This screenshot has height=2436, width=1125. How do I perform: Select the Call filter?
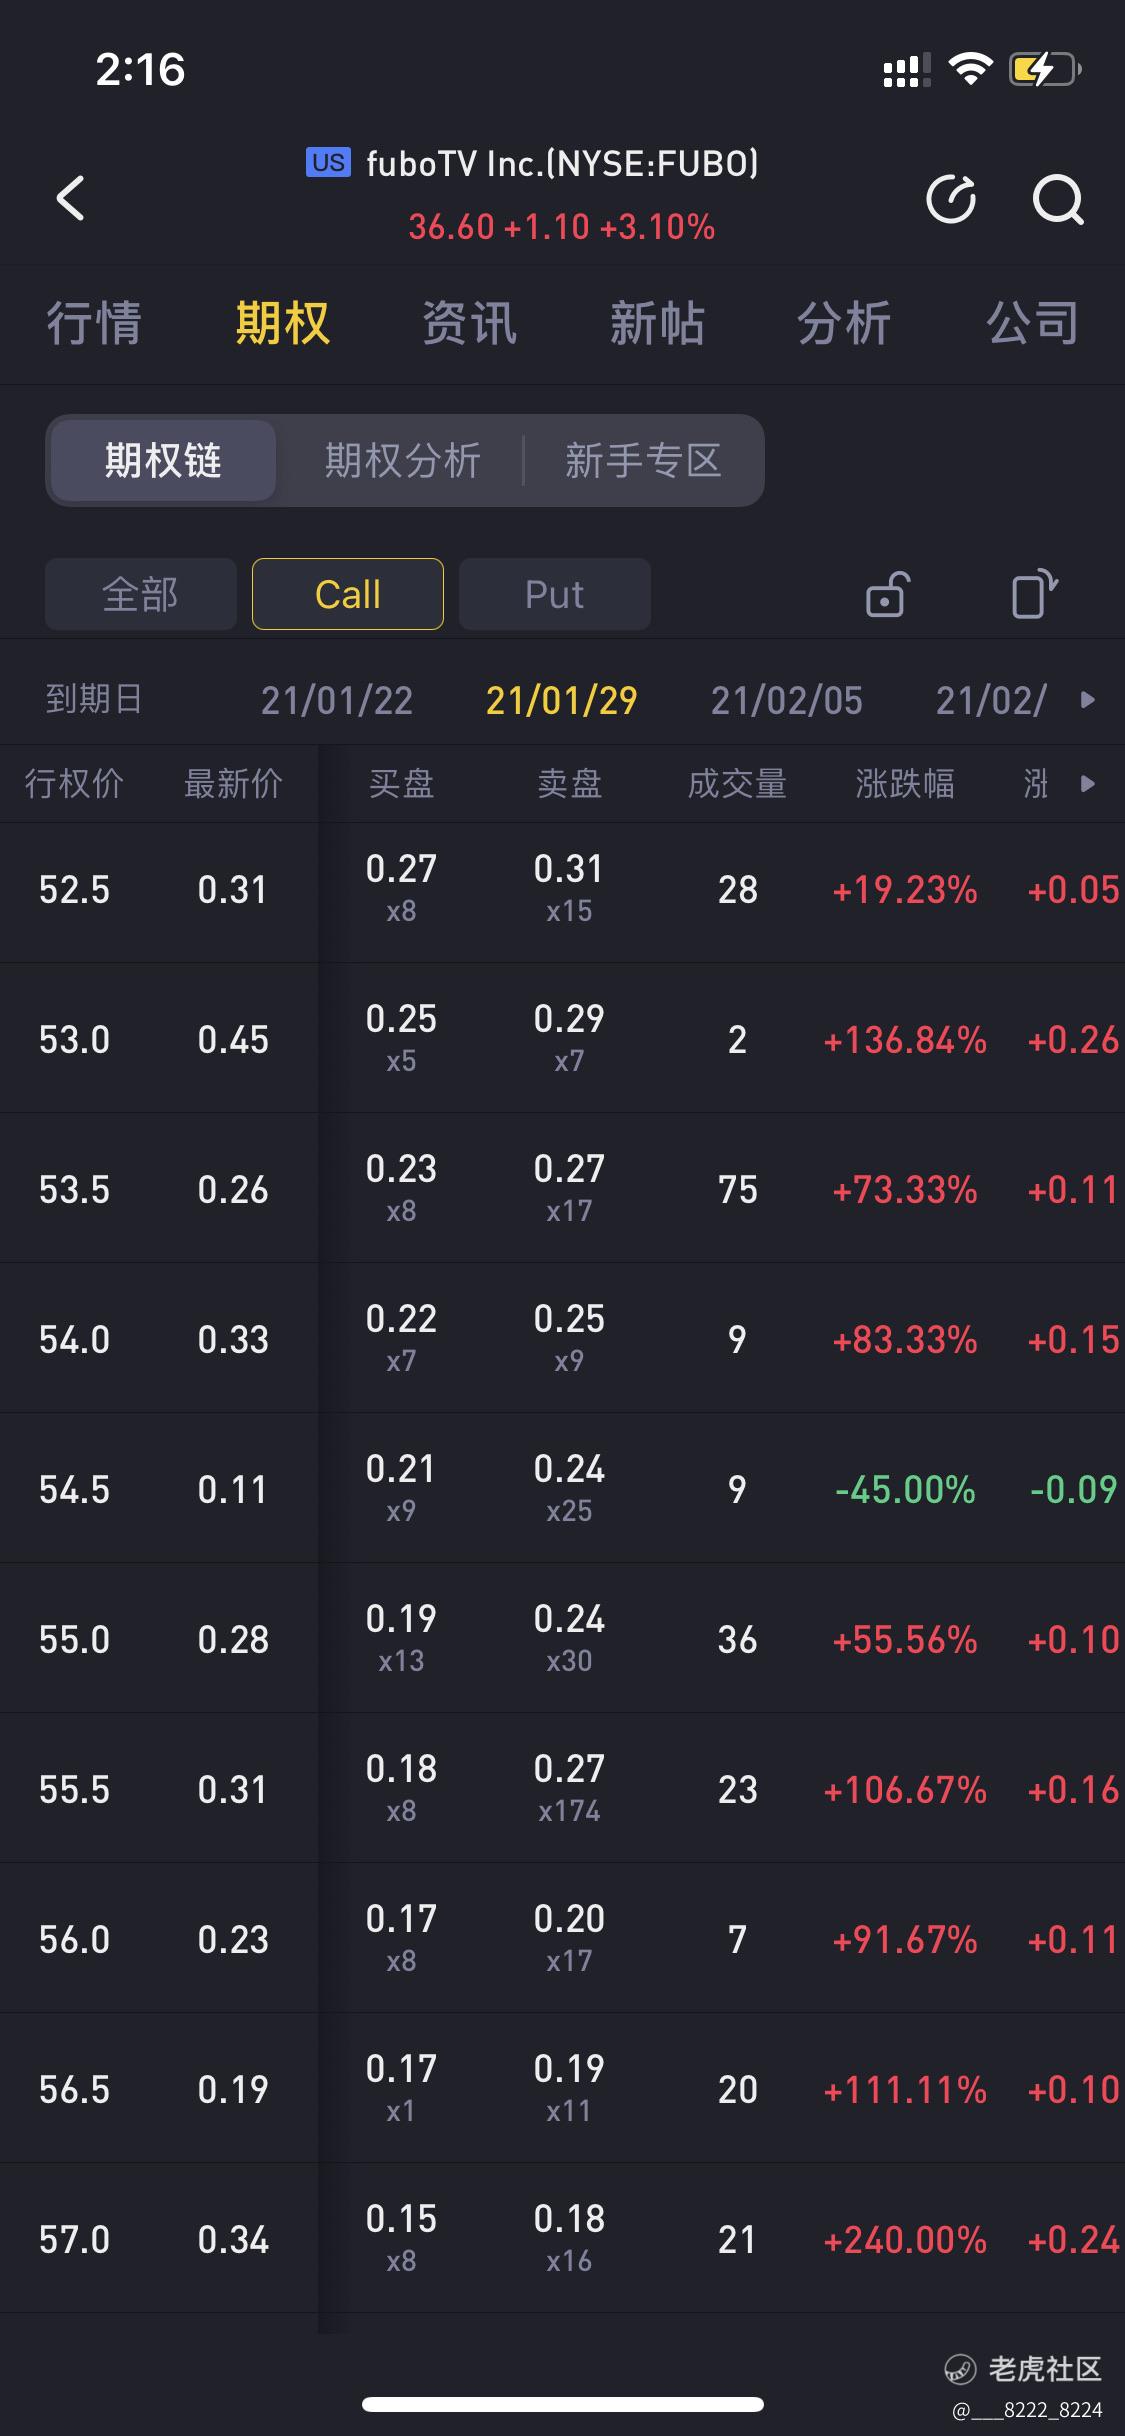click(348, 594)
